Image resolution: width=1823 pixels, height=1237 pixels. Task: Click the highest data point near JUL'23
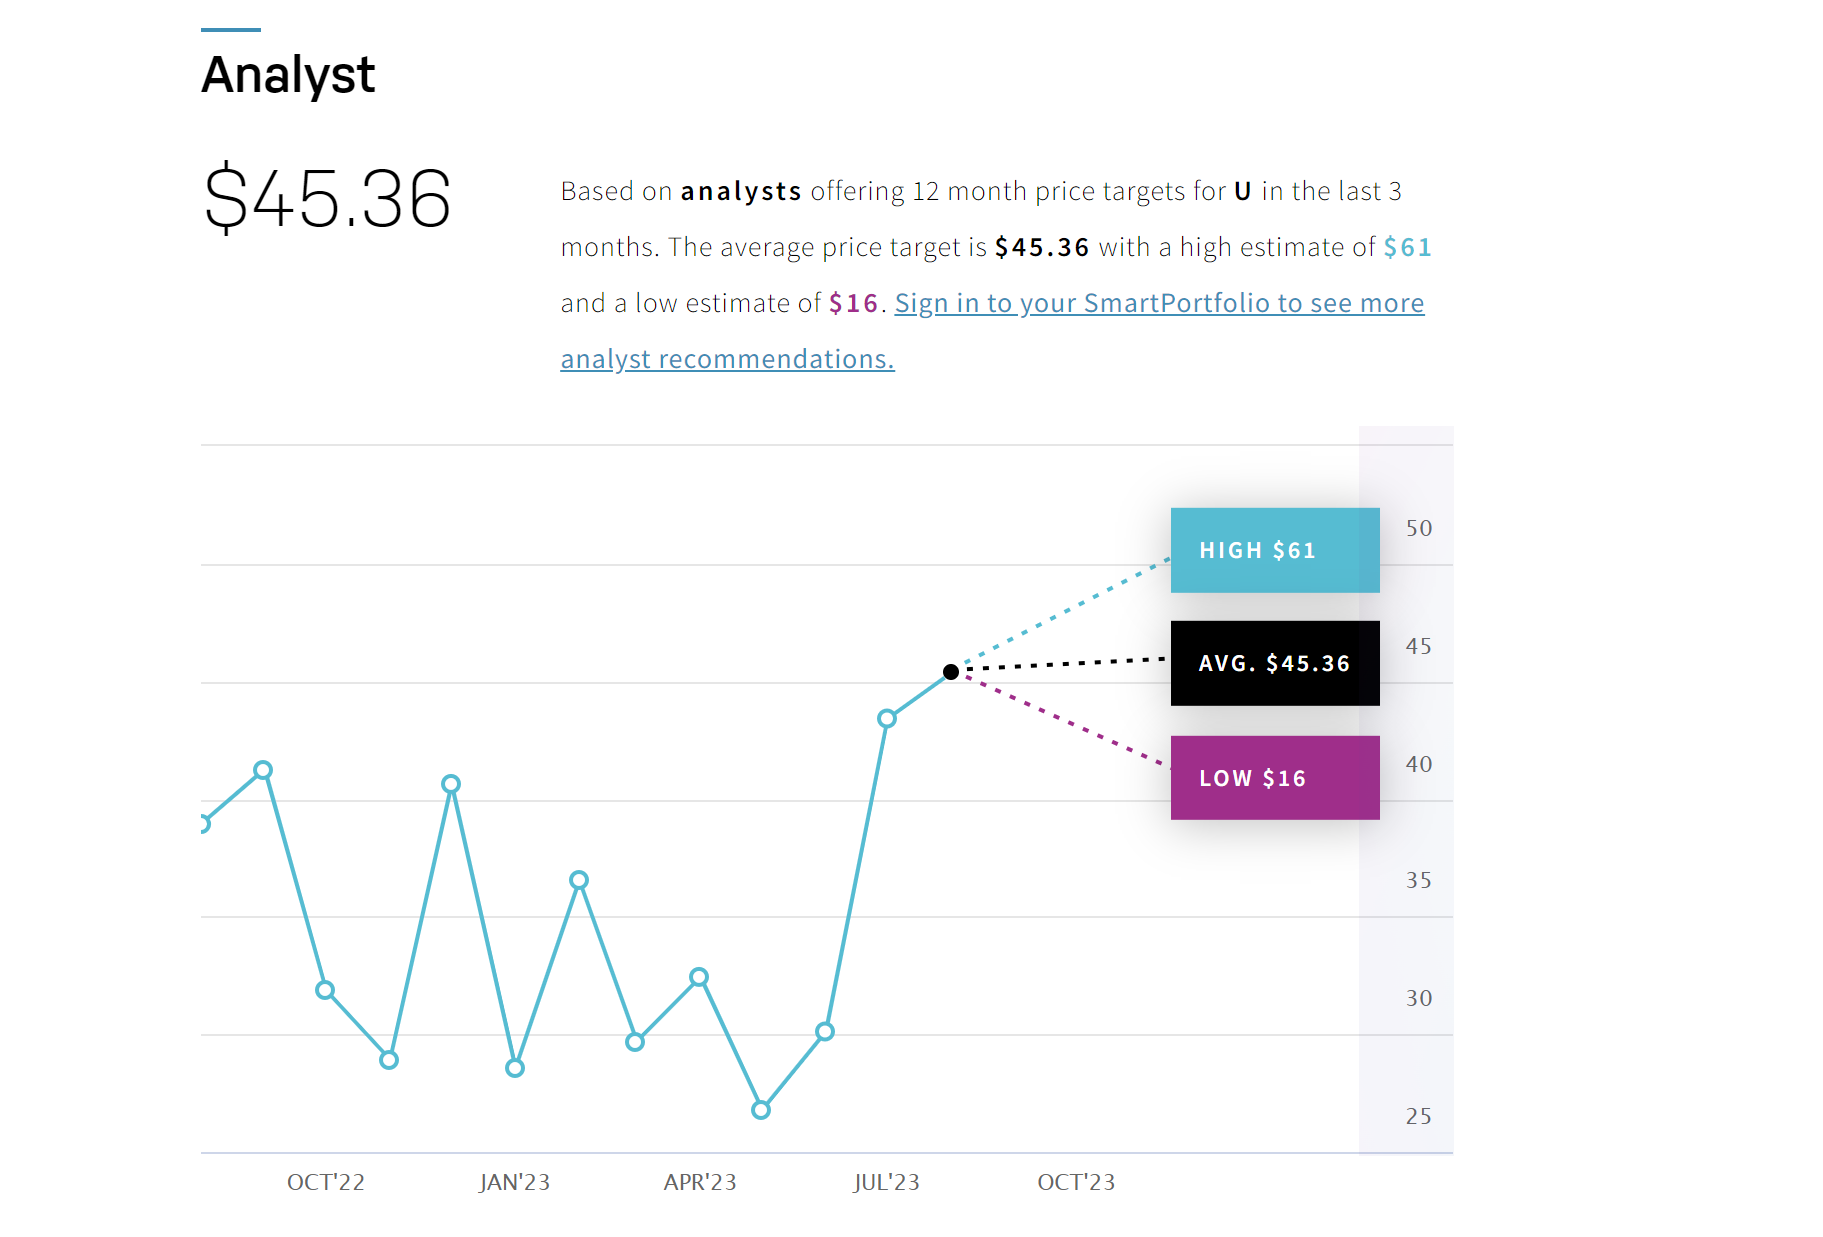tap(886, 718)
